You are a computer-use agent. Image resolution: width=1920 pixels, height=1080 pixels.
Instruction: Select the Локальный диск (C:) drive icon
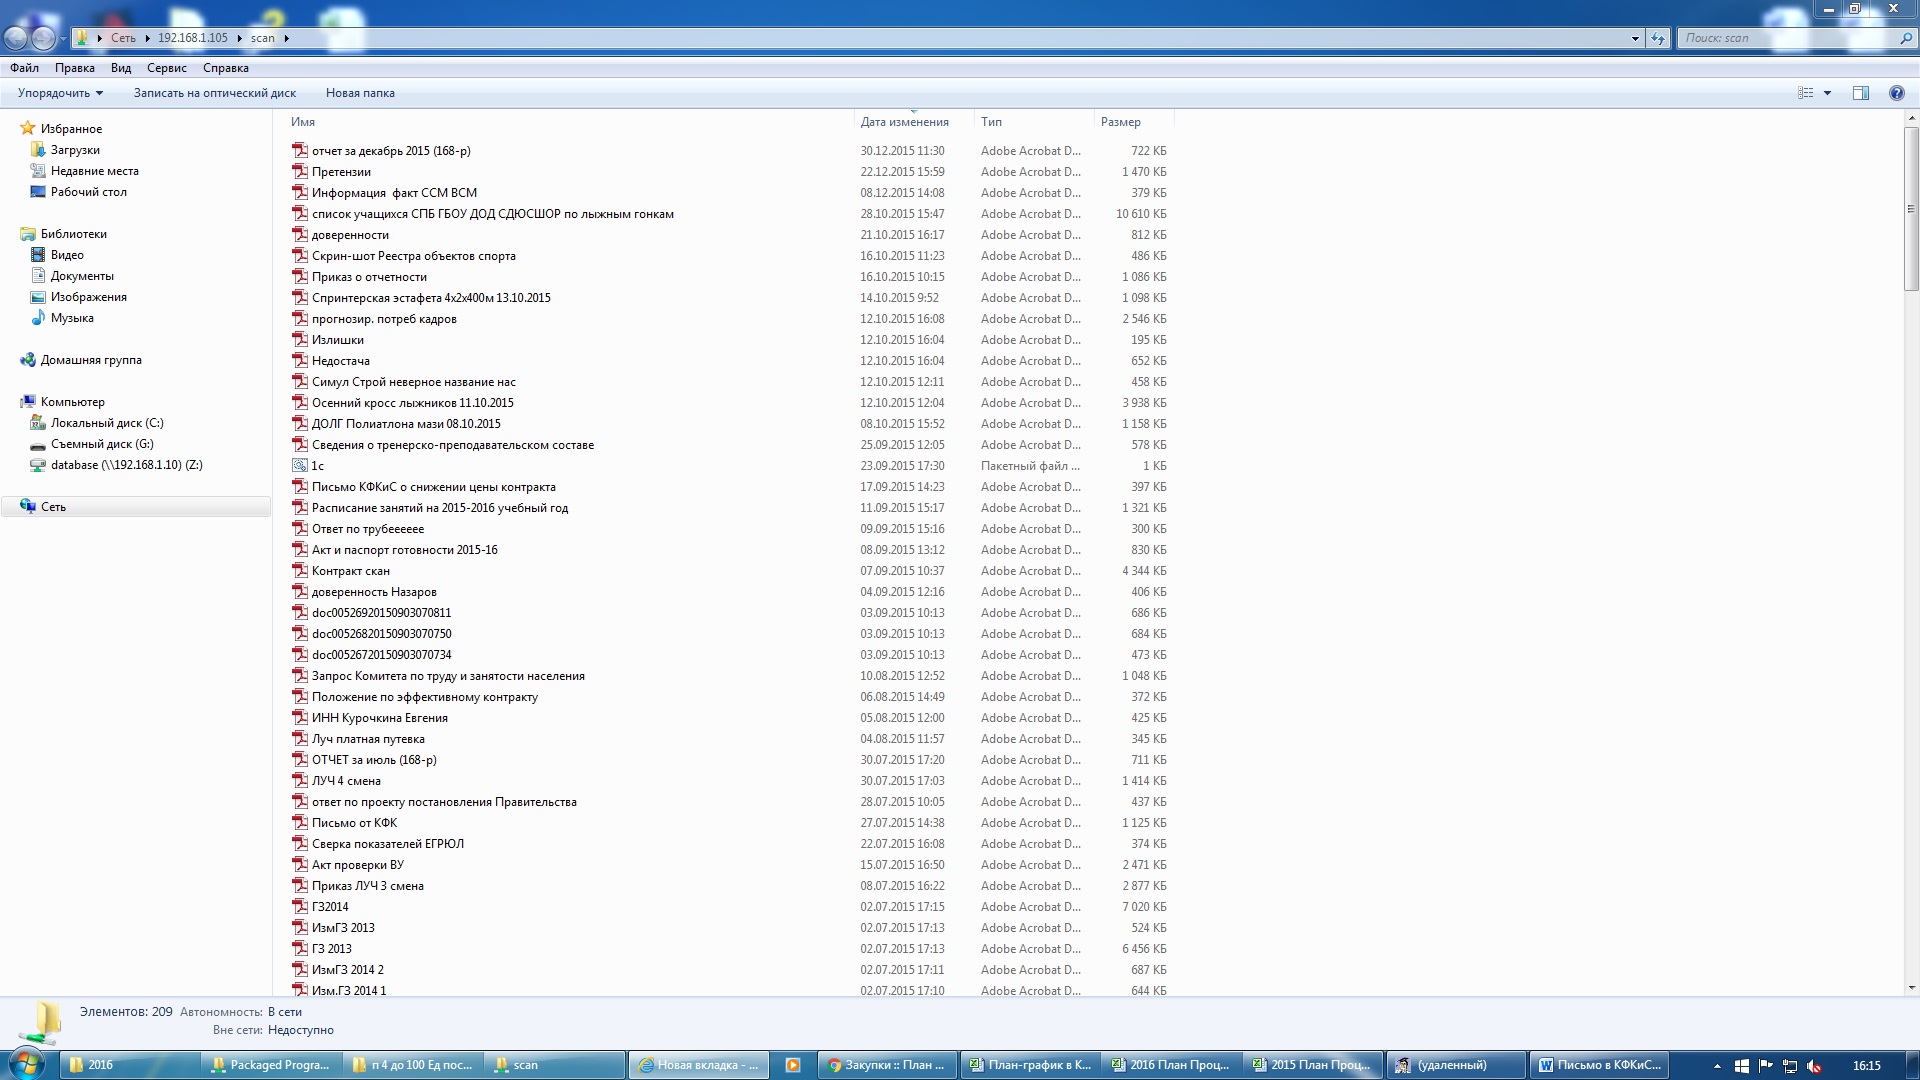tap(38, 423)
